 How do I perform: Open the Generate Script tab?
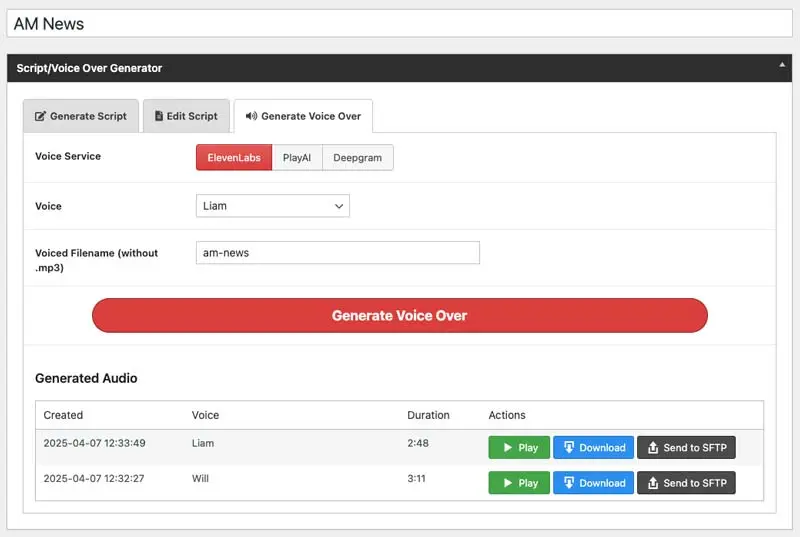point(81,116)
